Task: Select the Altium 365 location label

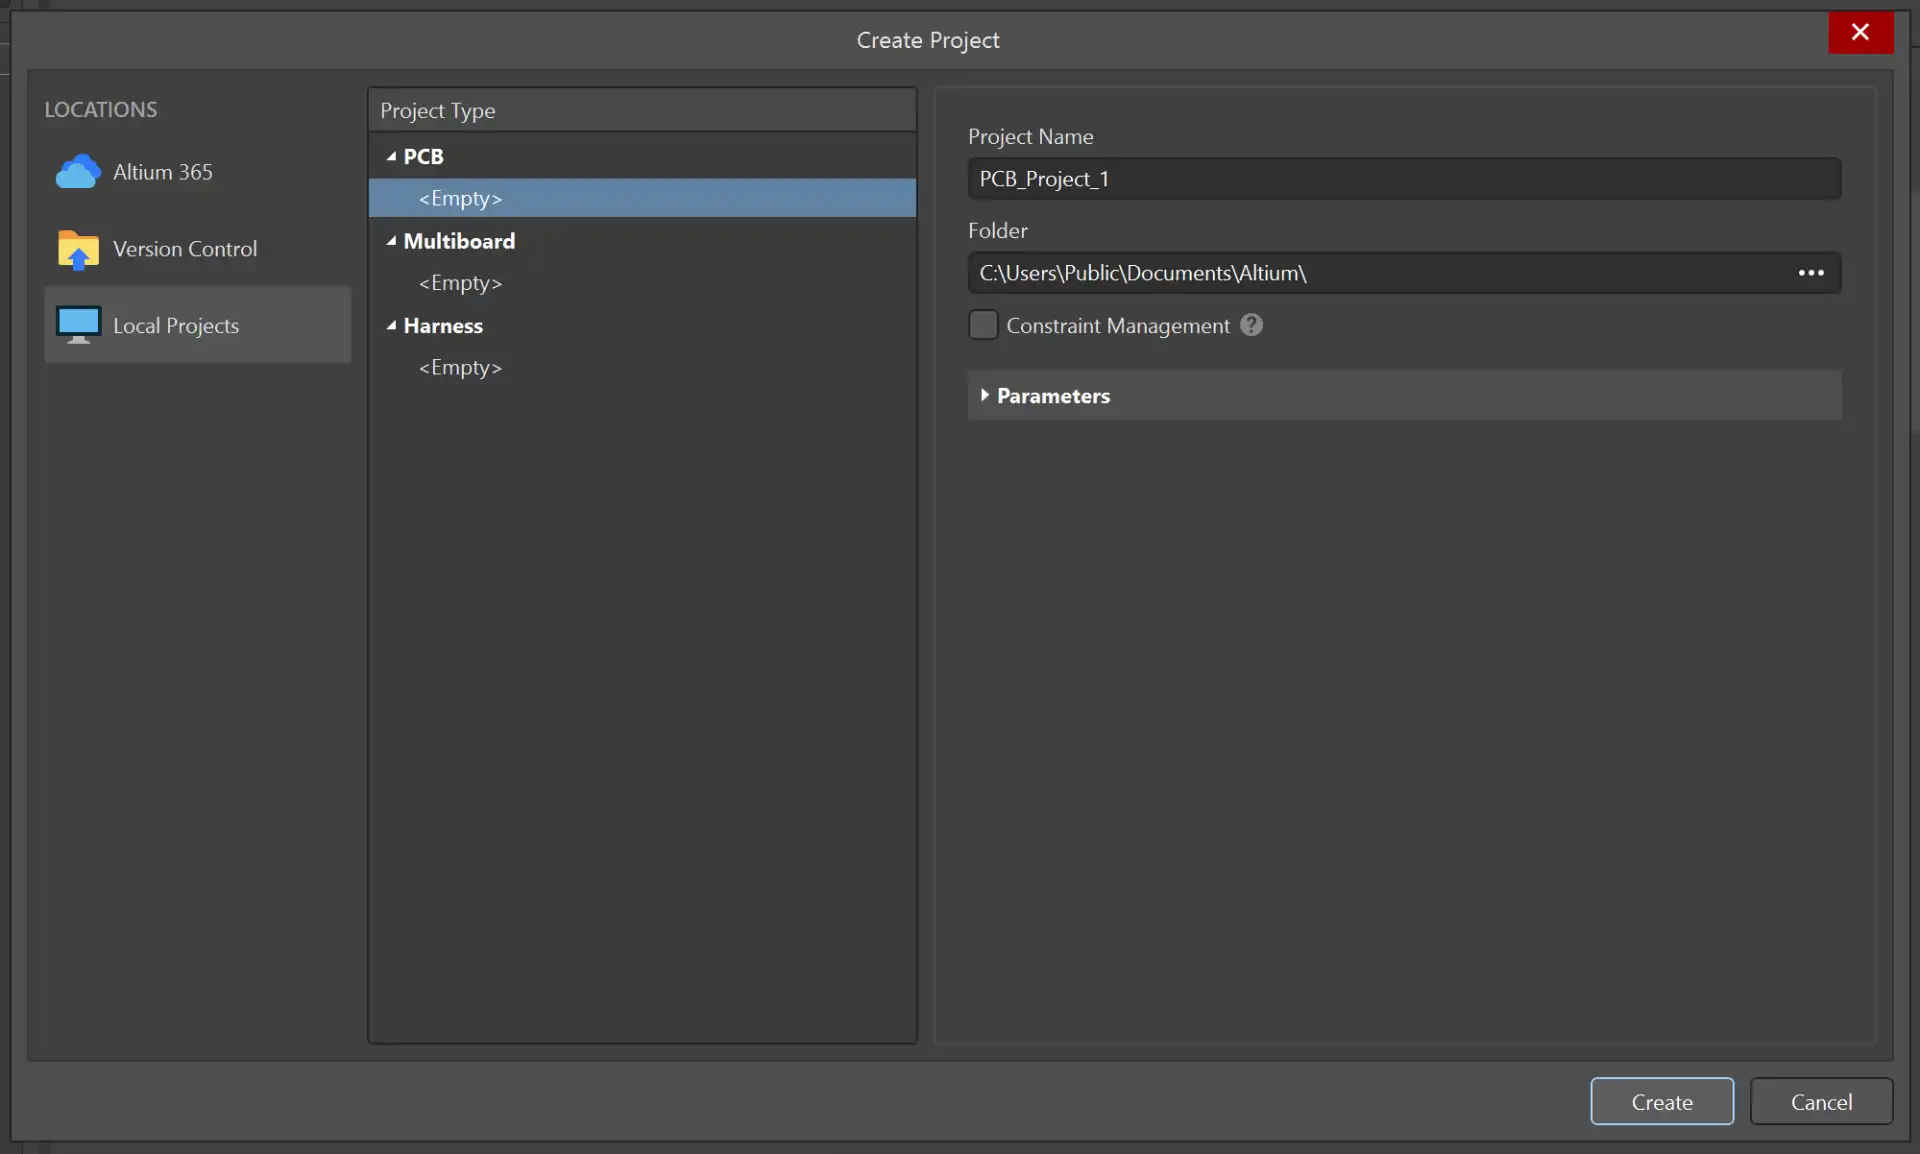Action: click(x=163, y=172)
